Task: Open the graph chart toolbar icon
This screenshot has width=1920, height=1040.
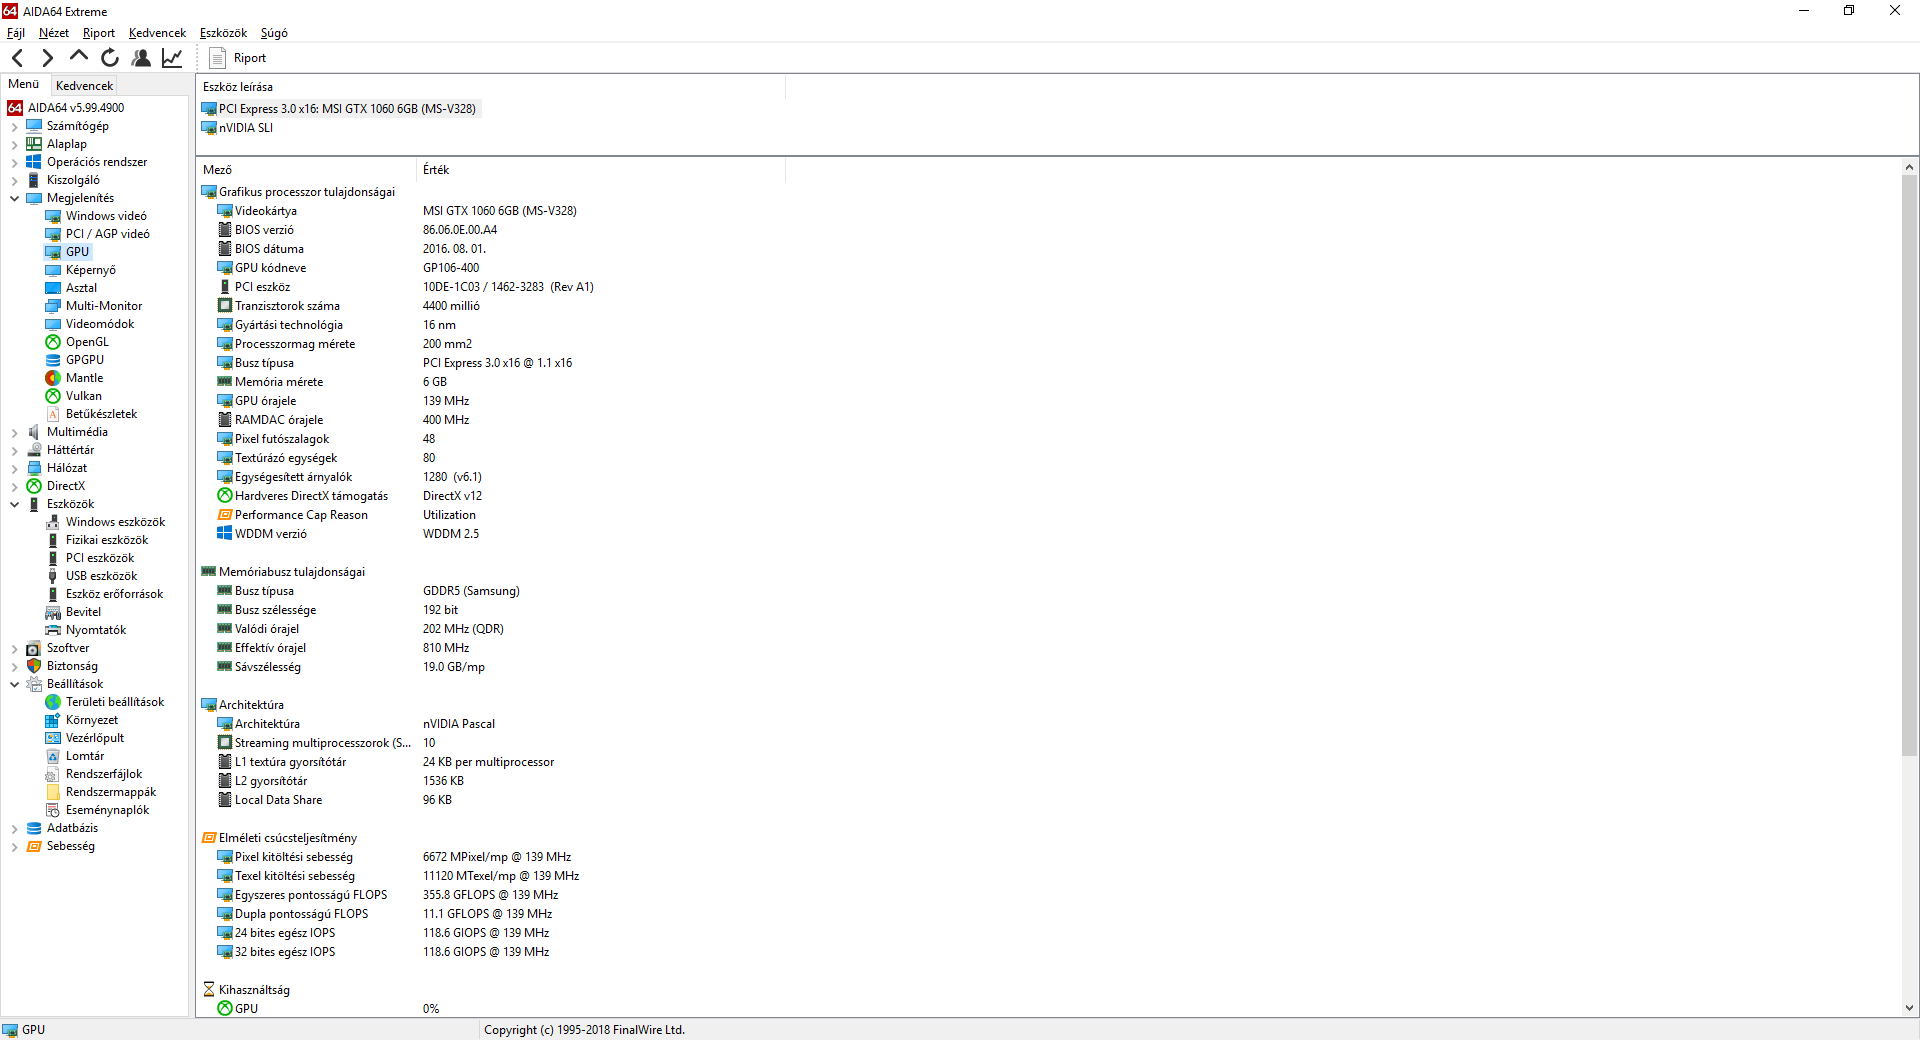Action: (x=172, y=58)
